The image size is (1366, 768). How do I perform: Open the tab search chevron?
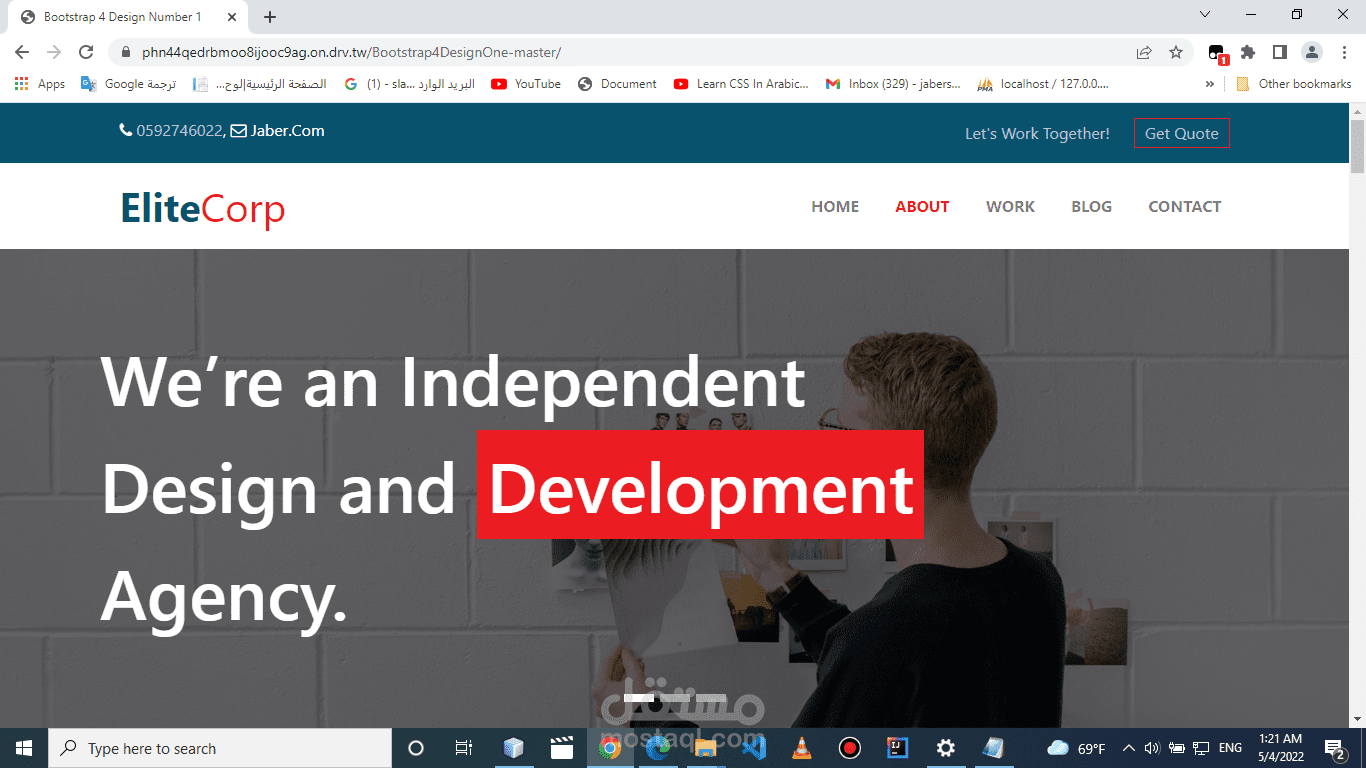pos(1204,15)
